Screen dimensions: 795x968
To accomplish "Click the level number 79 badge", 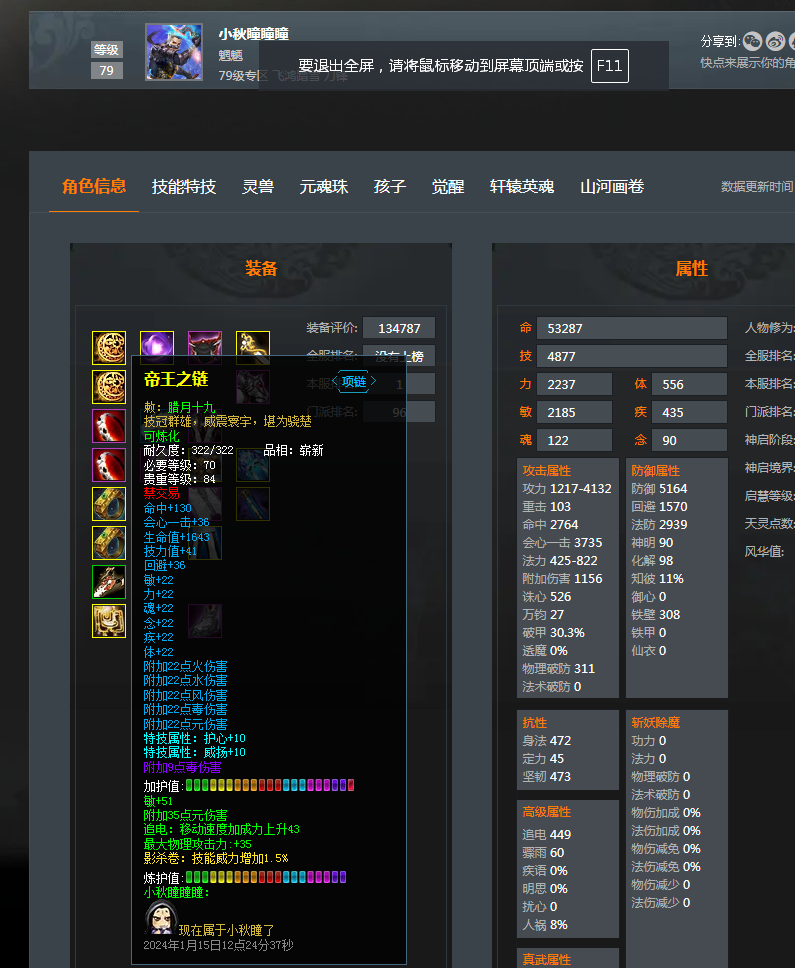I will click(x=107, y=70).
